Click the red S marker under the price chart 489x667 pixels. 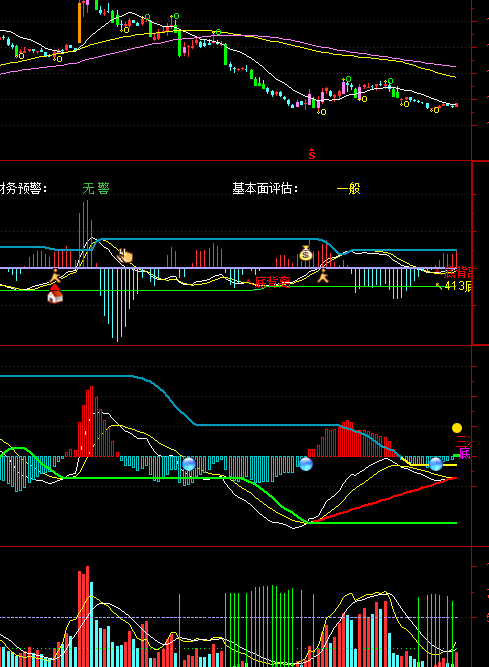coord(312,154)
